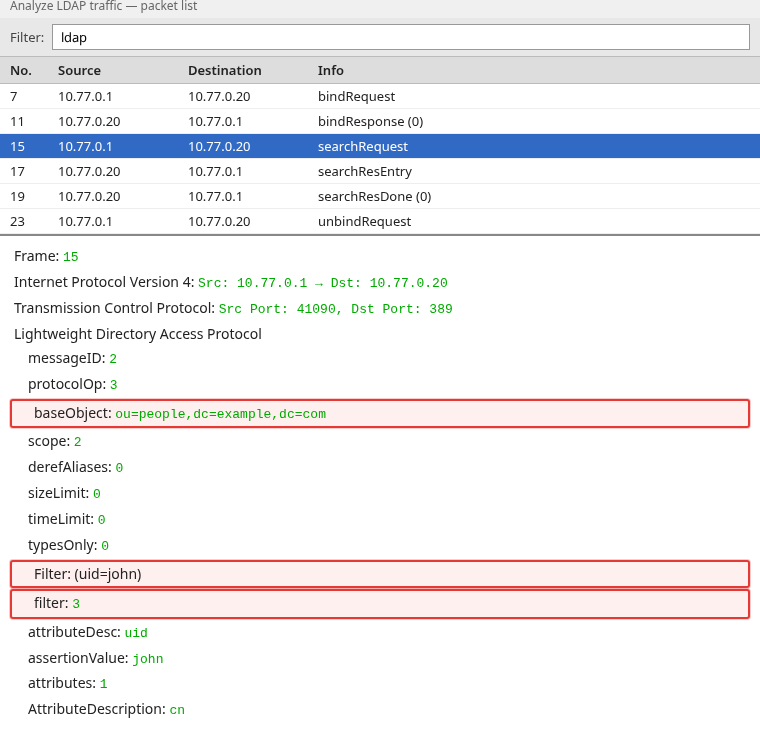Select packet 23 unbindRequest row

[380, 222]
